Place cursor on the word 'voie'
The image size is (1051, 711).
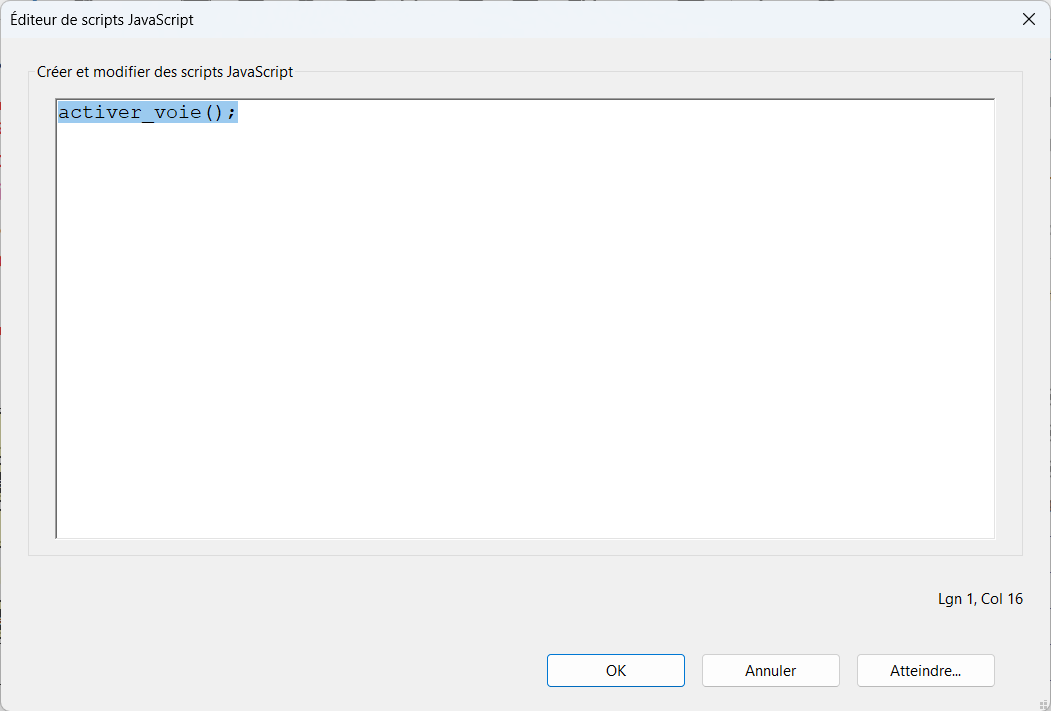click(x=176, y=112)
